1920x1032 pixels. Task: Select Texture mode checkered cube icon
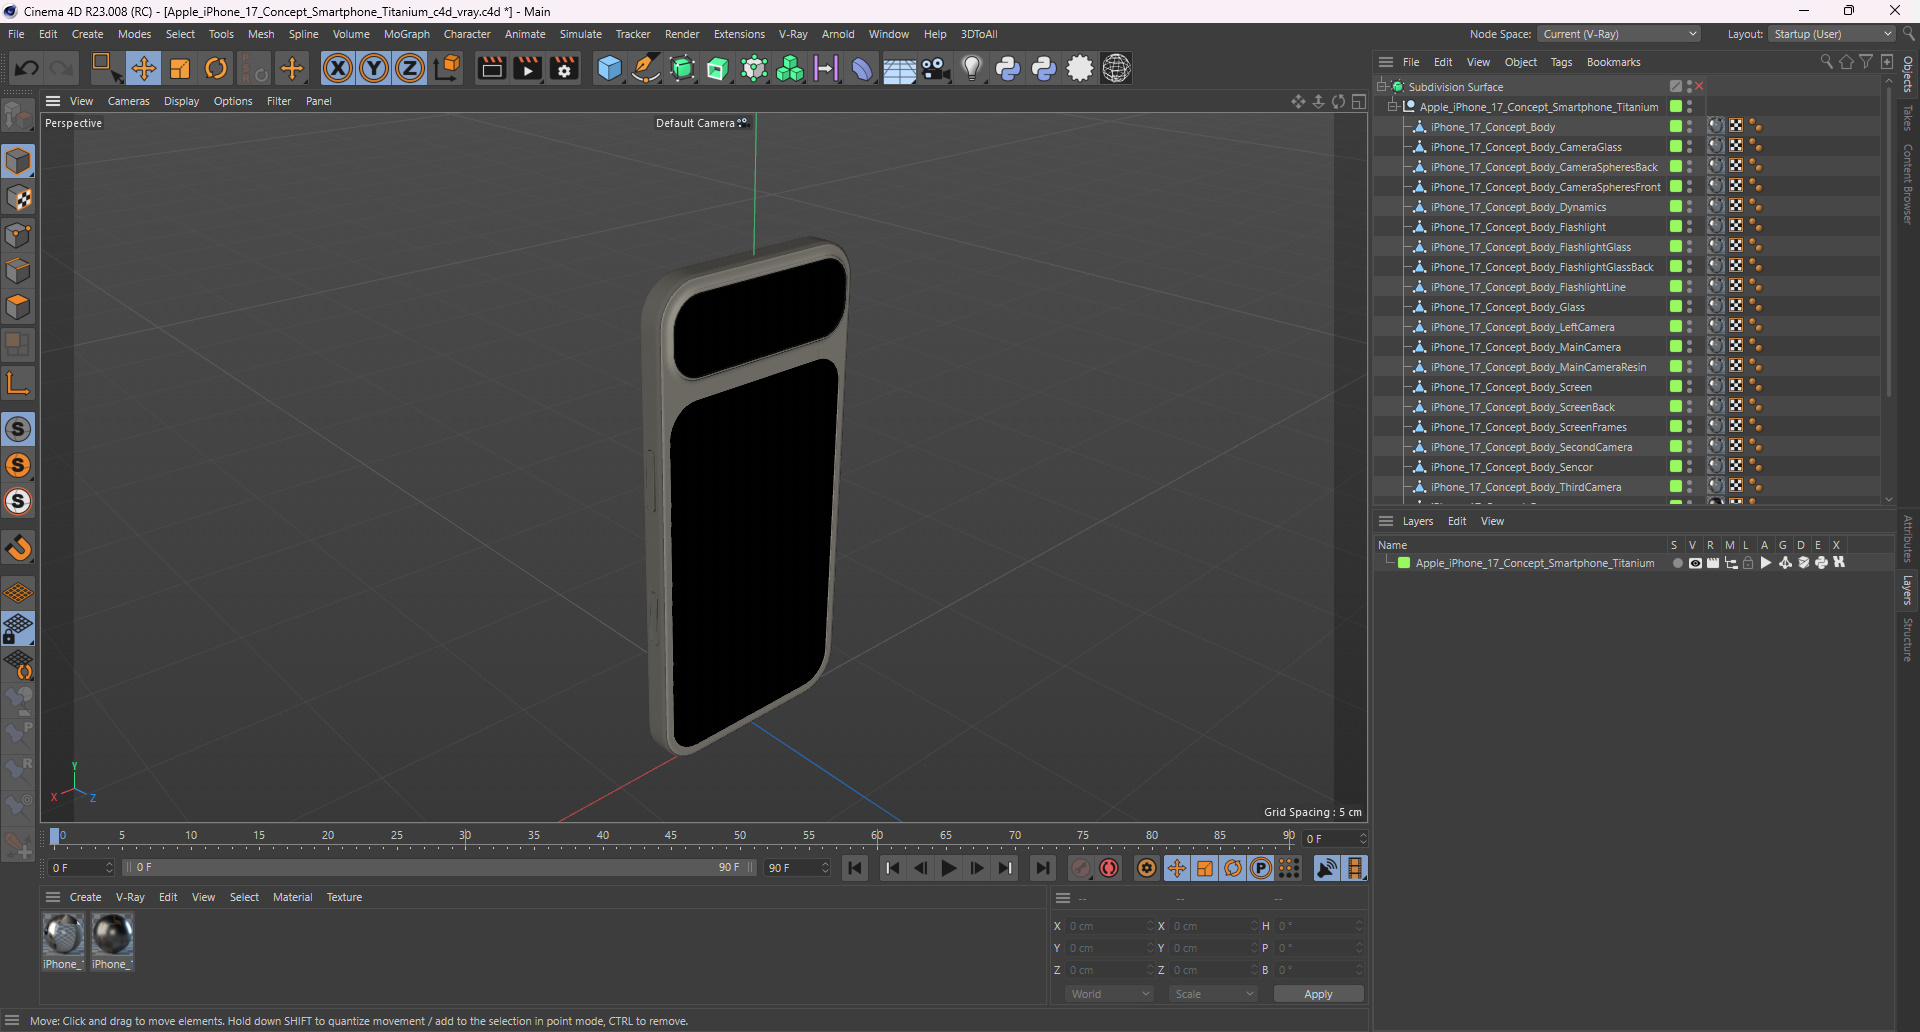point(18,198)
